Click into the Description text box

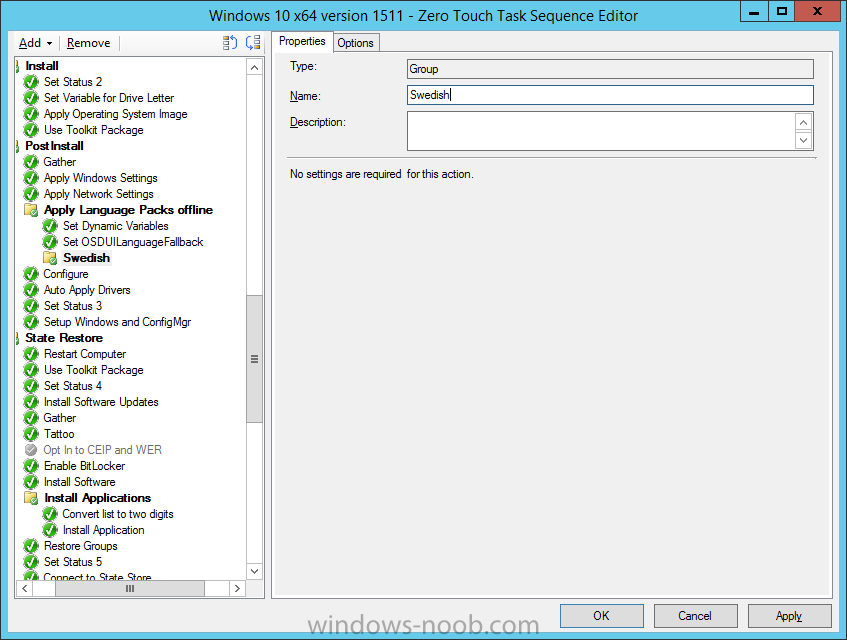(601, 131)
